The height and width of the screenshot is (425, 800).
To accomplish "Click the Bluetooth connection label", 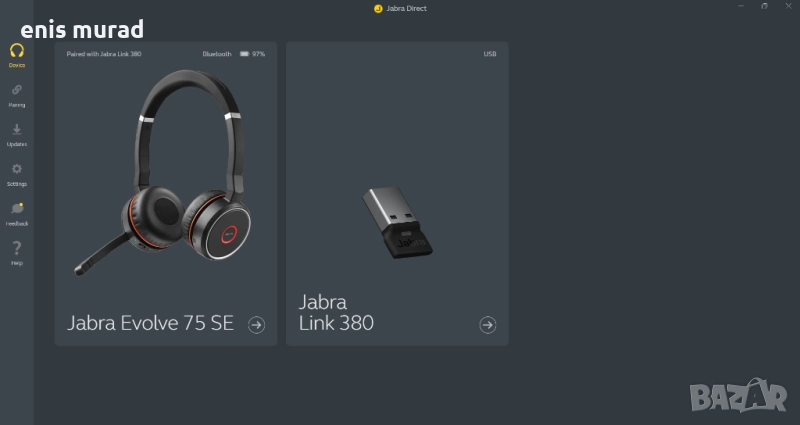I will 217,54.
